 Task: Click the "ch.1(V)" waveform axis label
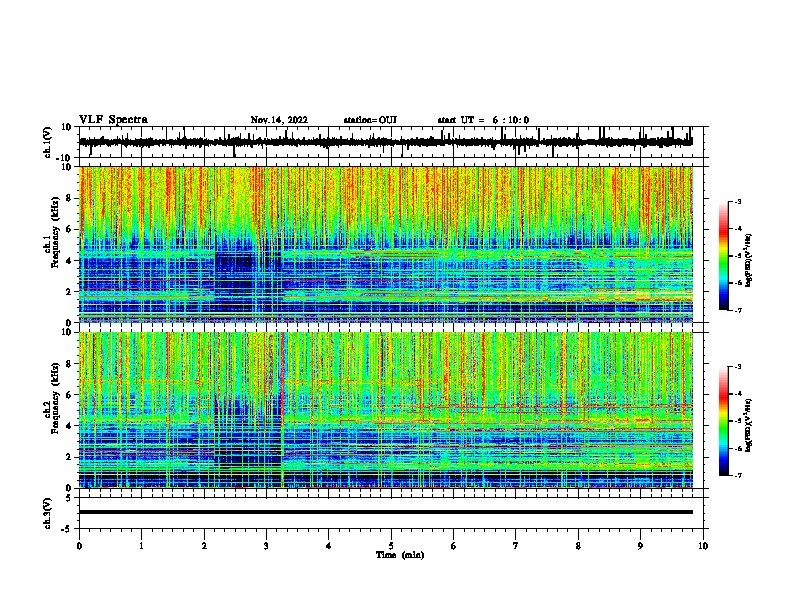[48, 142]
